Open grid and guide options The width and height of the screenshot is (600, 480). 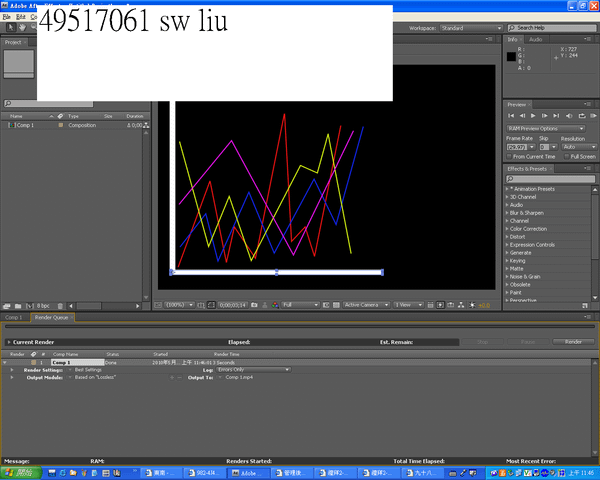click(201, 305)
